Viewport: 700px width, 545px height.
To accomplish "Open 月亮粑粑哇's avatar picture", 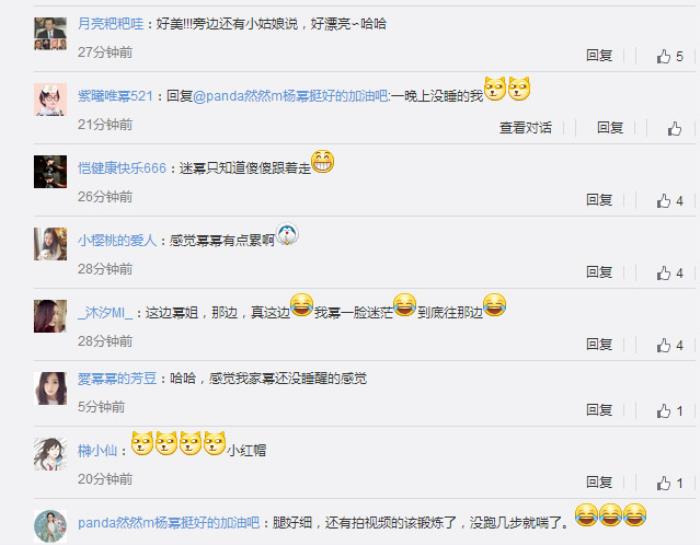I will pos(50,33).
